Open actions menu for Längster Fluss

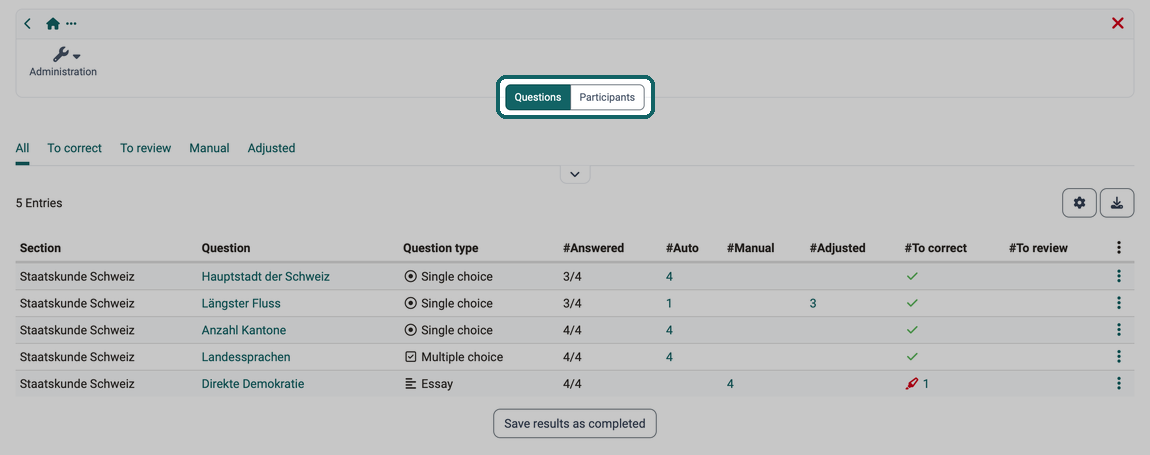tap(1118, 303)
